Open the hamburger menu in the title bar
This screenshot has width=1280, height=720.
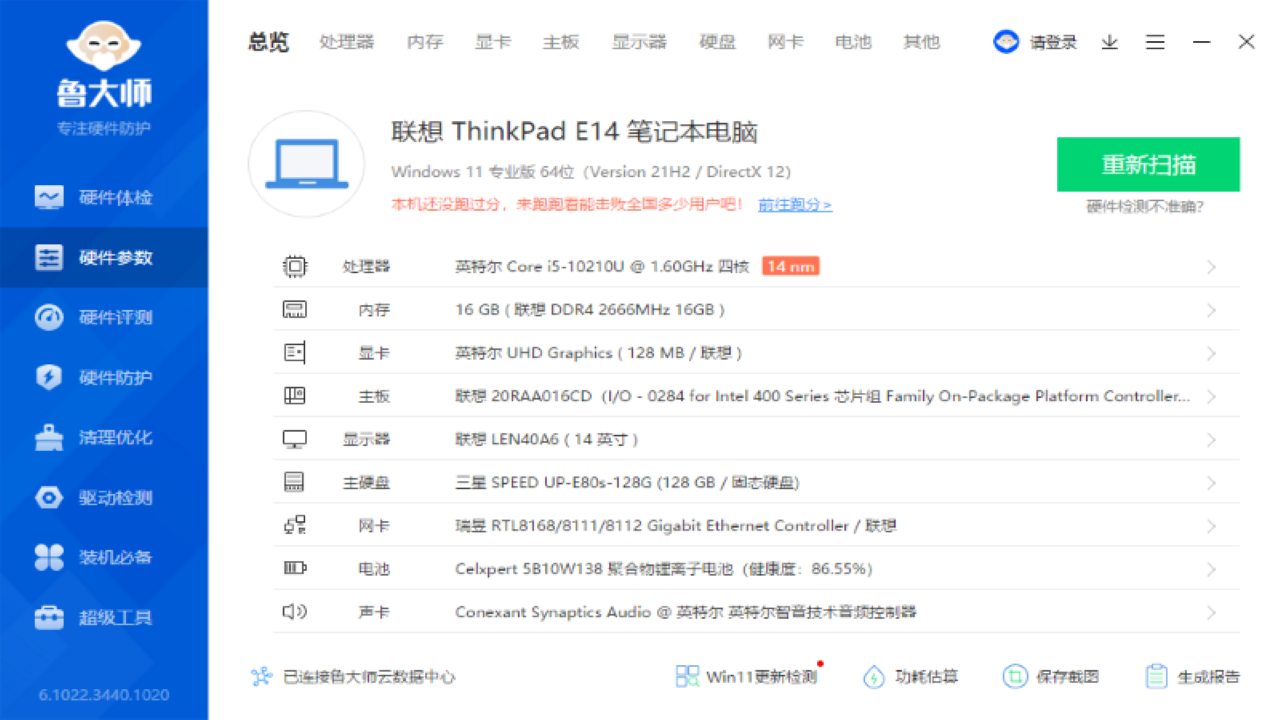pos(1155,42)
